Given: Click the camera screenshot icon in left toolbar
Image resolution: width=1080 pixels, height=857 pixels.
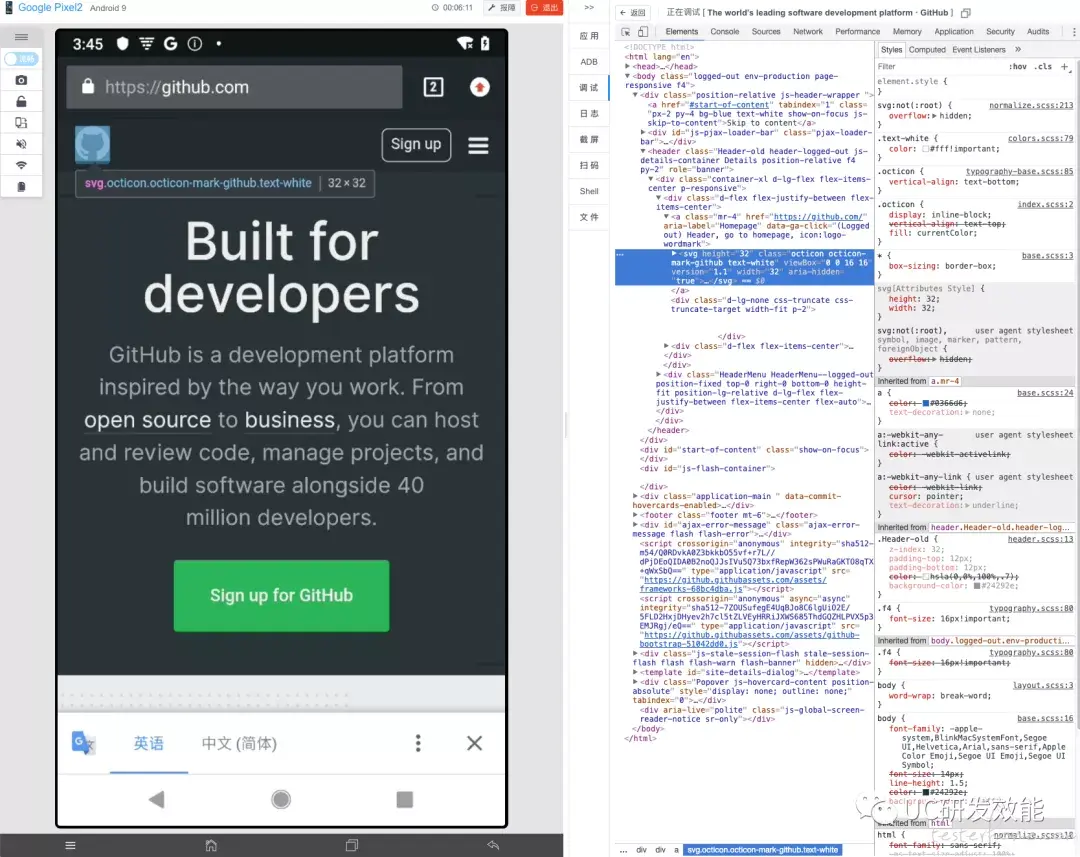Looking at the screenshot, I should tap(21, 80).
